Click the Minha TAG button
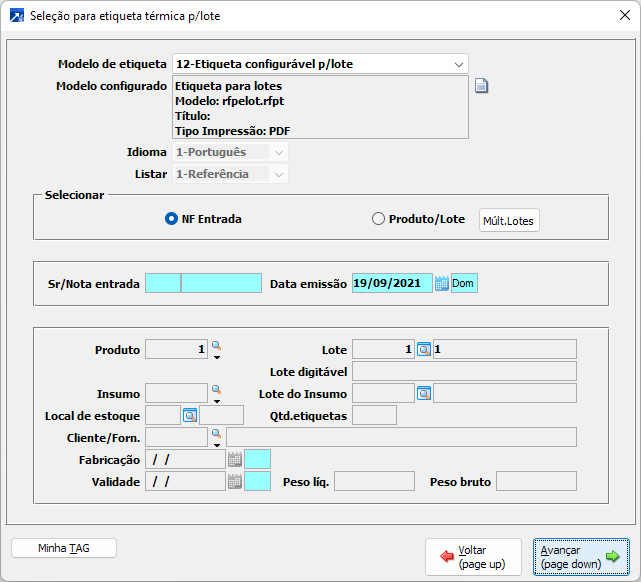641x582 pixels. 64,548
